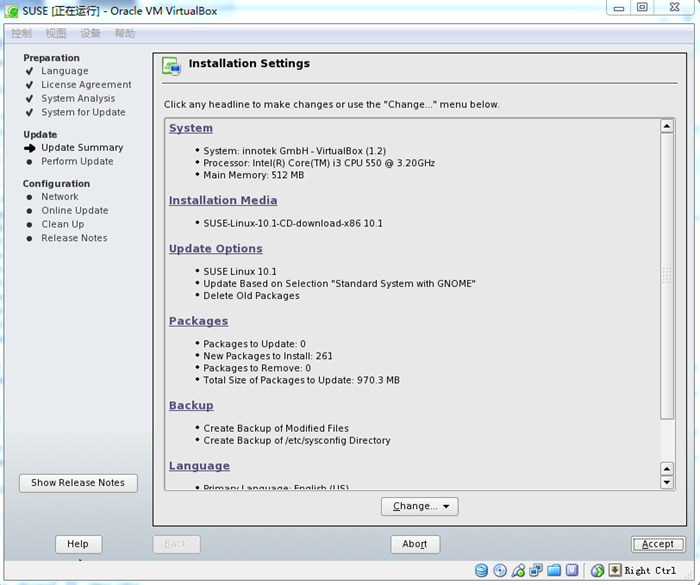Image resolution: width=700 pixels, height=585 pixels.
Task: Open the 帮助 menu
Action: click(x=125, y=33)
